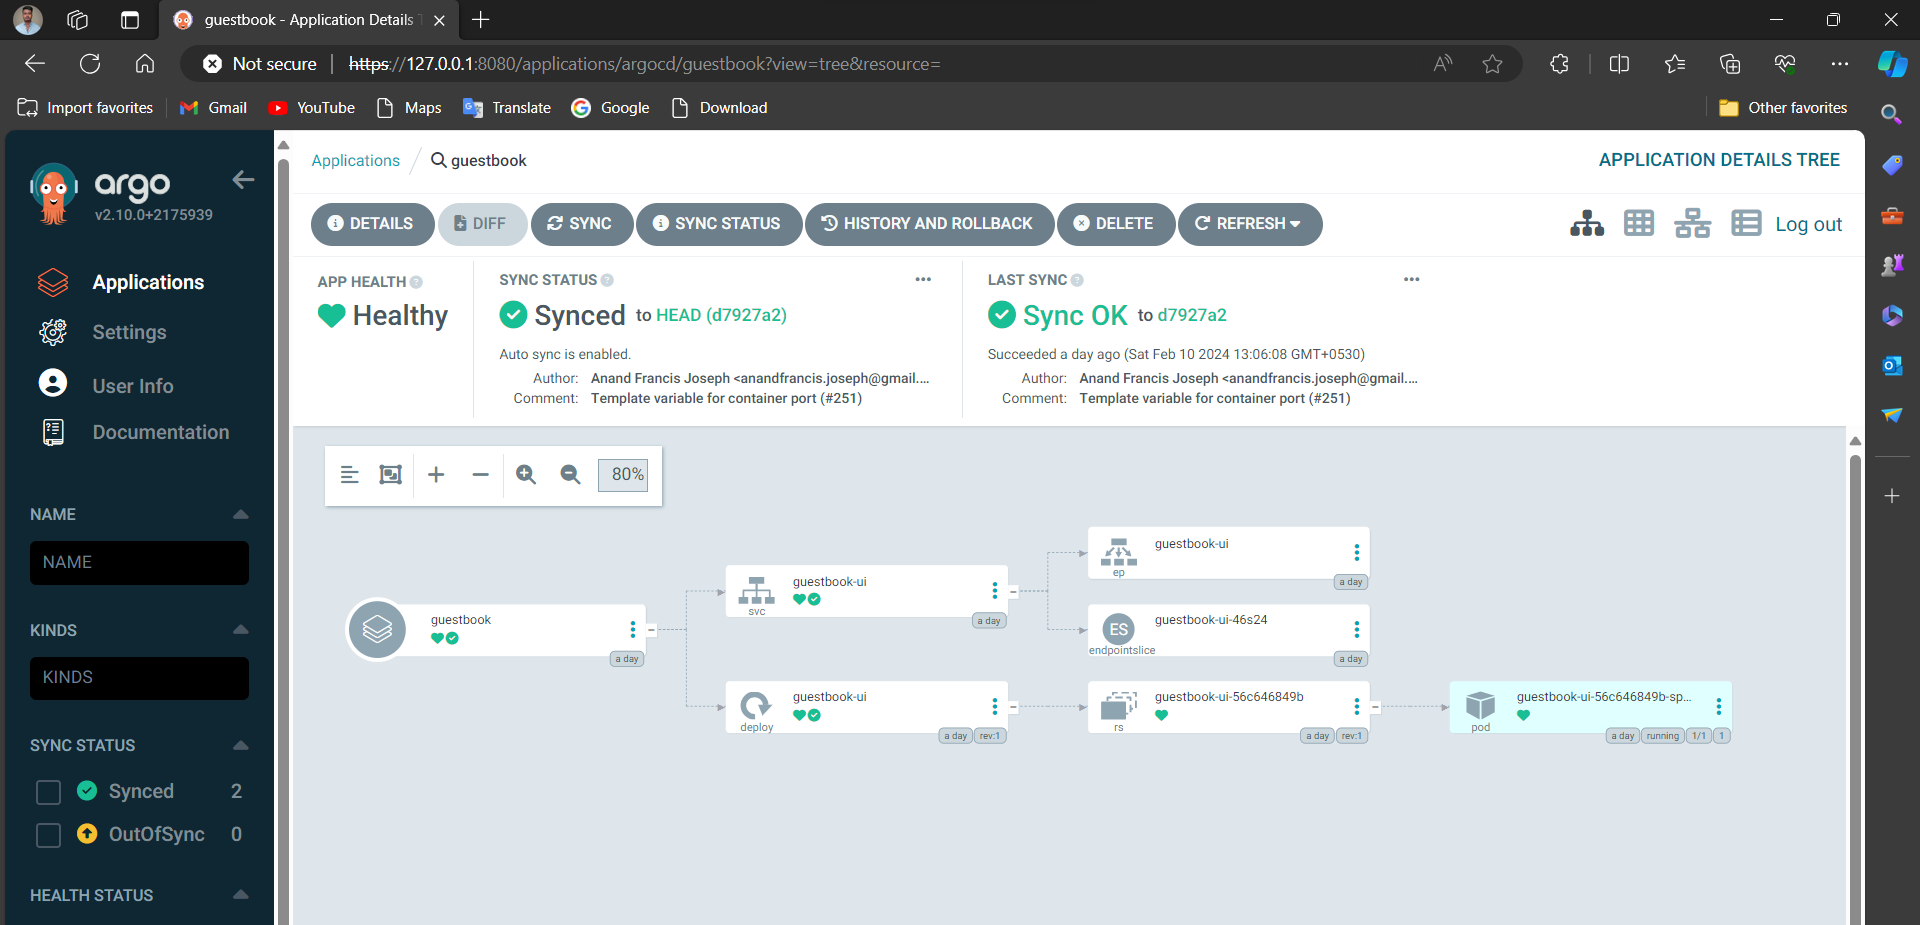The width and height of the screenshot is (1920, 925).
Task: Click the 80% zoom level box
Action: pos(623,475)
